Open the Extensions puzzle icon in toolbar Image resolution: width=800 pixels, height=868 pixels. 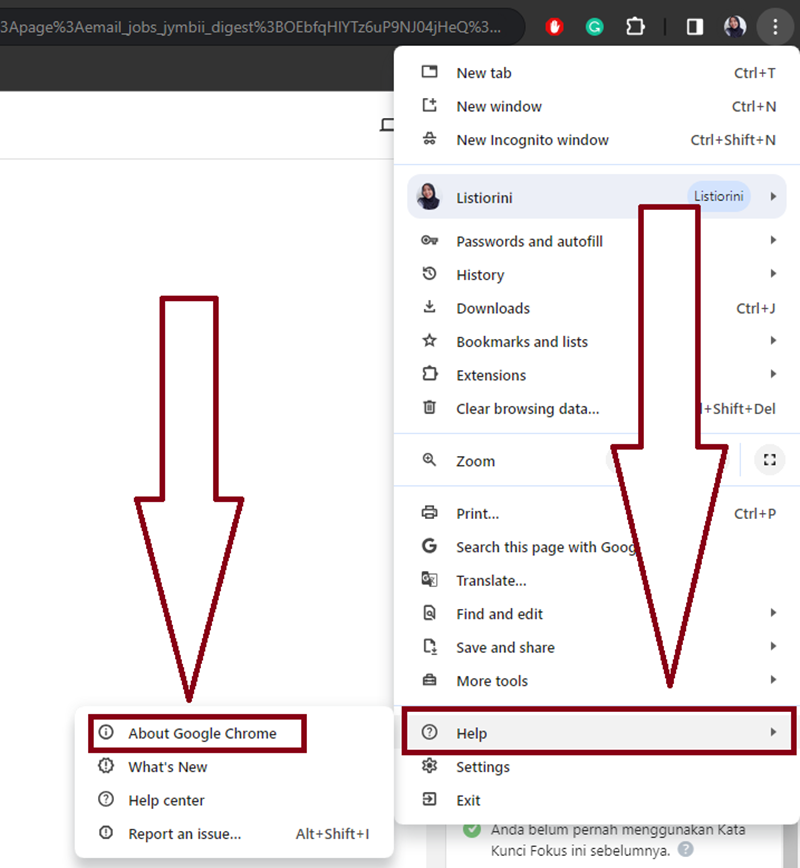coord(635,27)
